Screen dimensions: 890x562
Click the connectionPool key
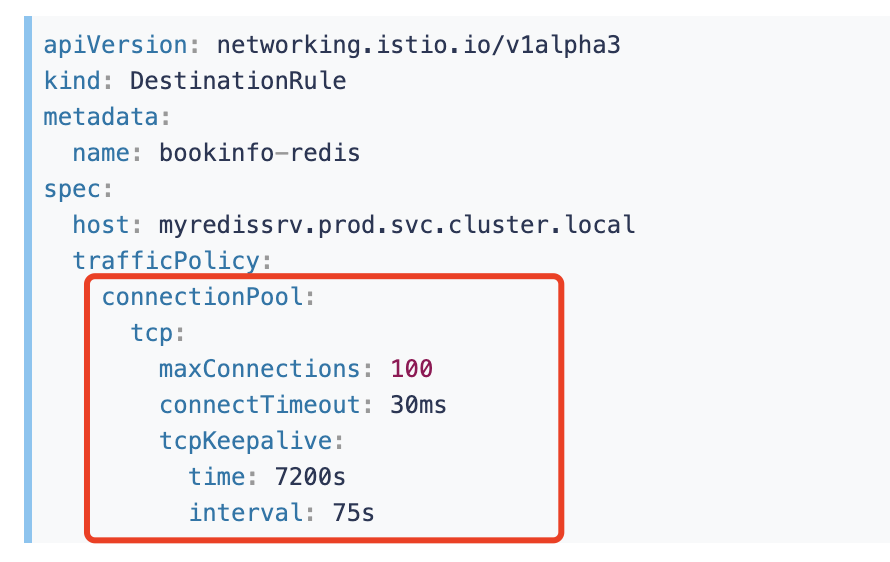point(202,297)
